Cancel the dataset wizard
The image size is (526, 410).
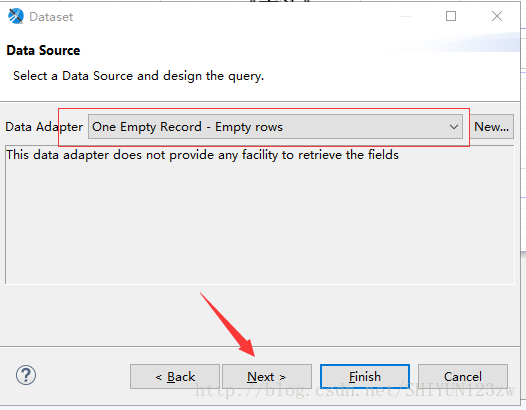coord(463,376)
